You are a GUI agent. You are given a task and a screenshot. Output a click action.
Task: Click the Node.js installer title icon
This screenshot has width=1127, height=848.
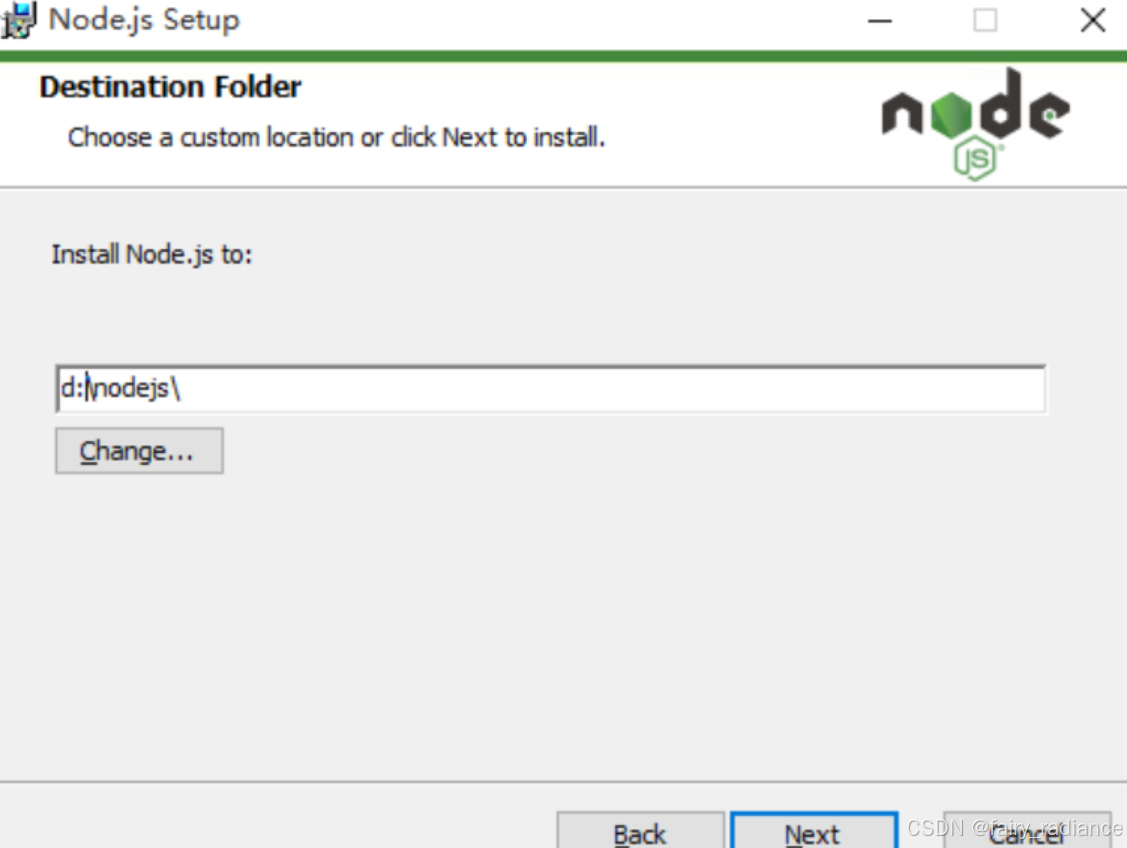(18, 20)
